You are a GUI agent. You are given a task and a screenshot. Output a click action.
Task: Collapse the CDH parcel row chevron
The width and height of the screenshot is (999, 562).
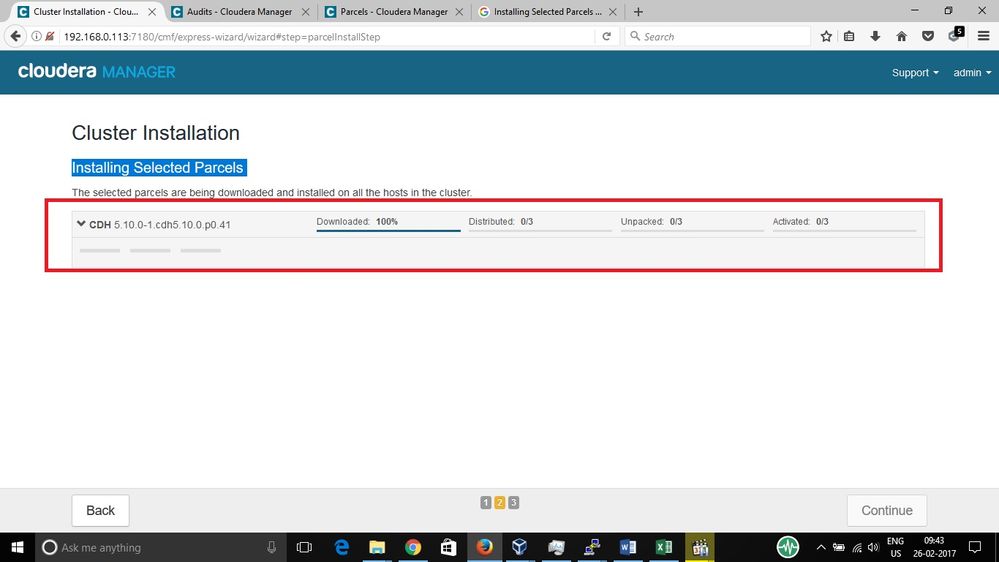click(81, 224)
